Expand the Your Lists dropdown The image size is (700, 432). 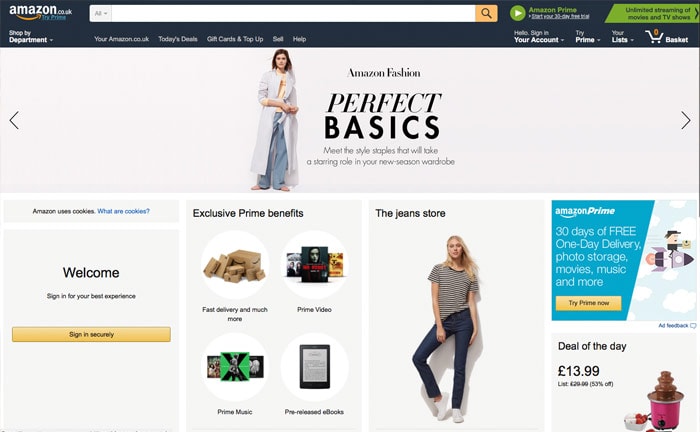[x=622, y=36]
